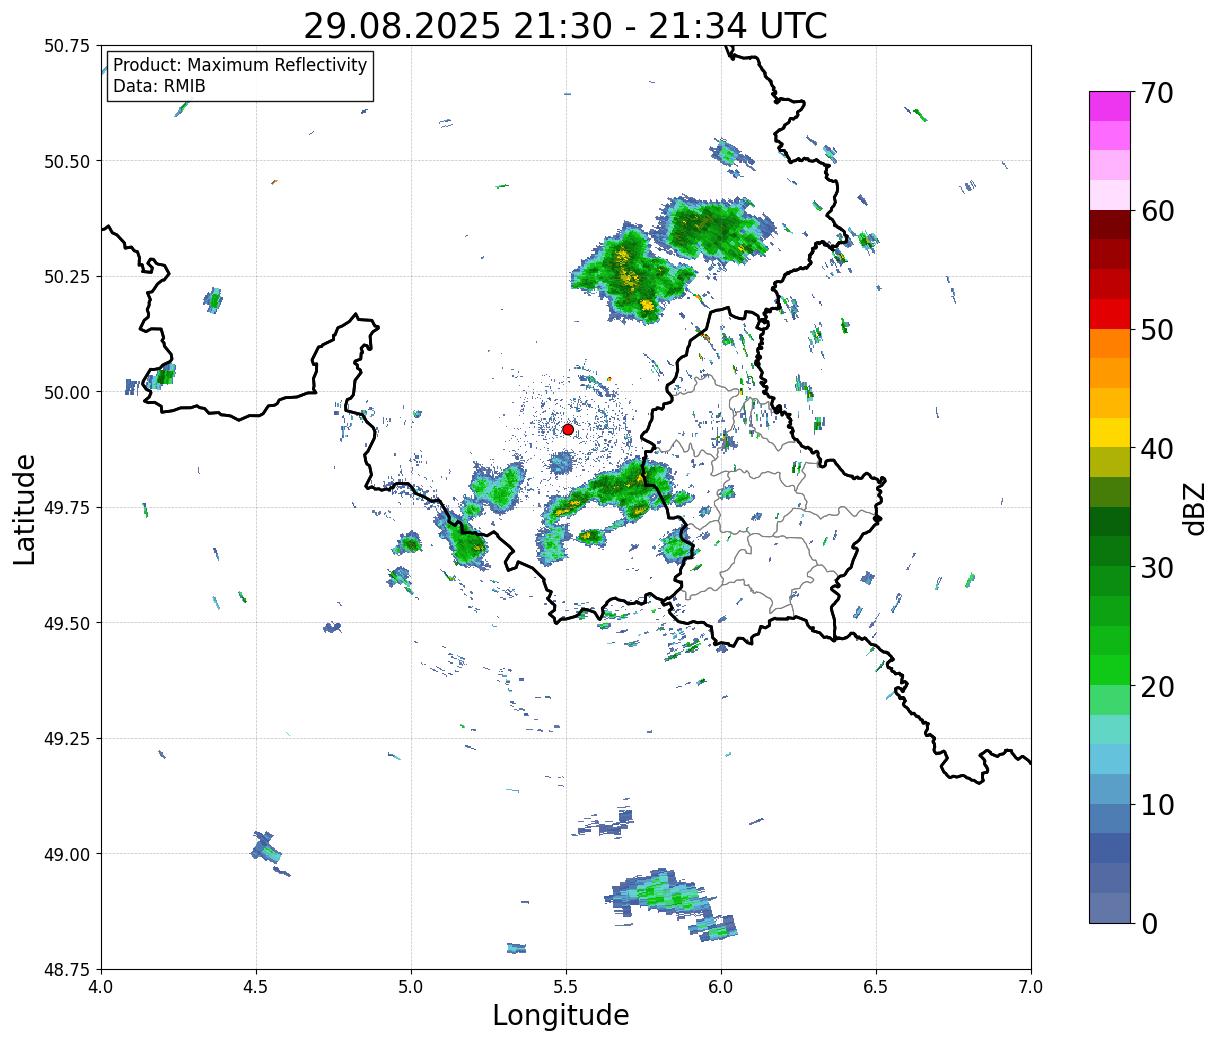Click the bright green colorbar segment above 20
This screenshot has width=1219, height=1040.
pos(1110,669)
